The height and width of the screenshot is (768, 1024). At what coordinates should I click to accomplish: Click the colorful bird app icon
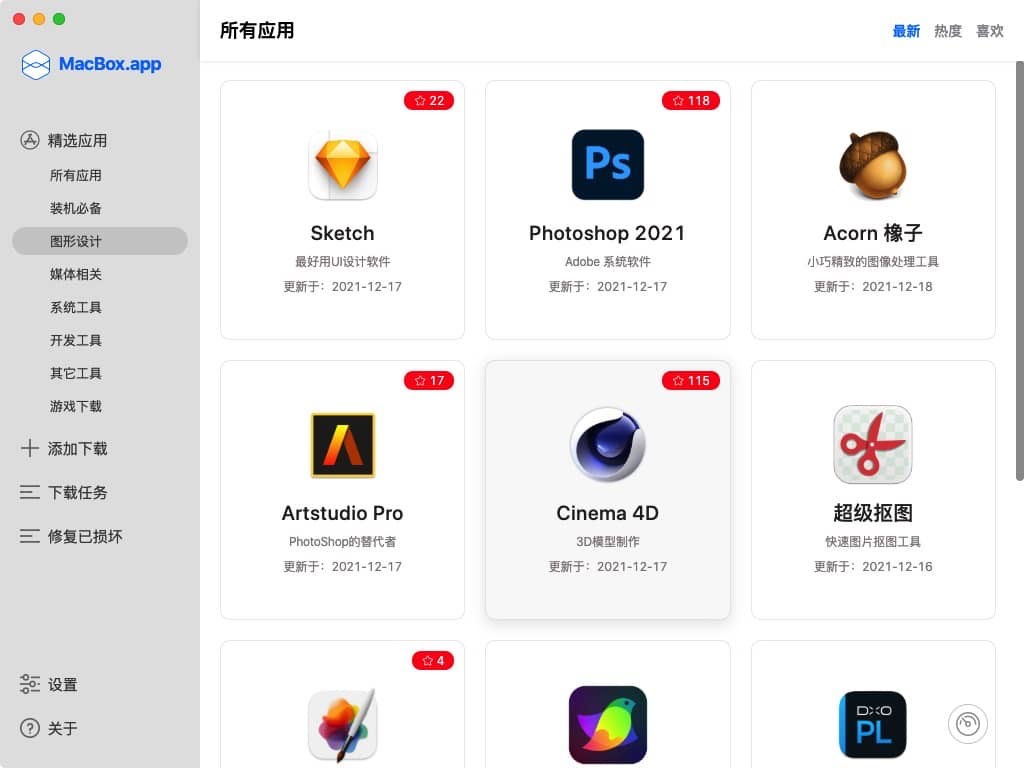pyautogui.click(x=607, y=725)
